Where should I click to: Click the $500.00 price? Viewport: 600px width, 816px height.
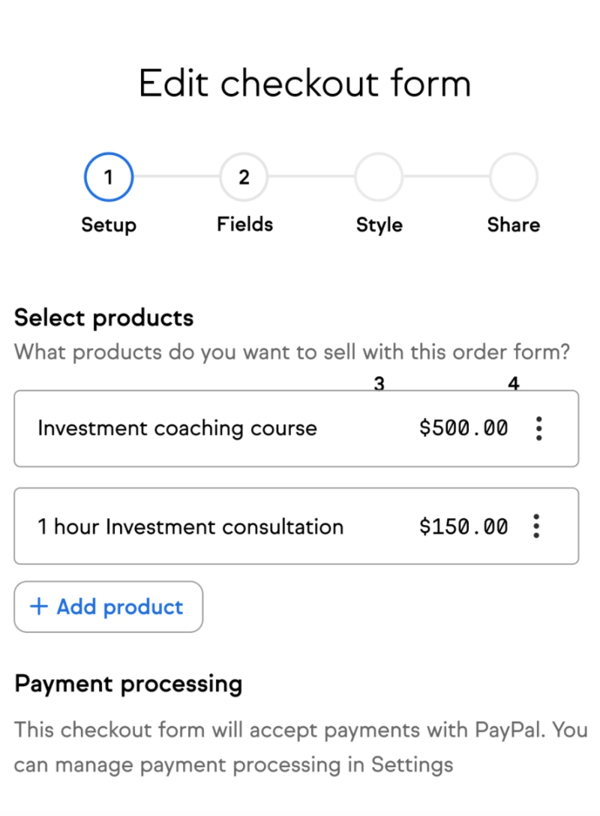[463, 429]
